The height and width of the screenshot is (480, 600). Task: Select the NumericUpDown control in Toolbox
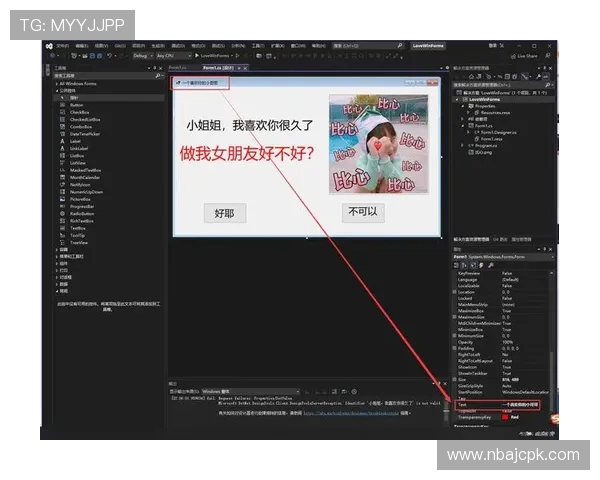coord(86,192)
